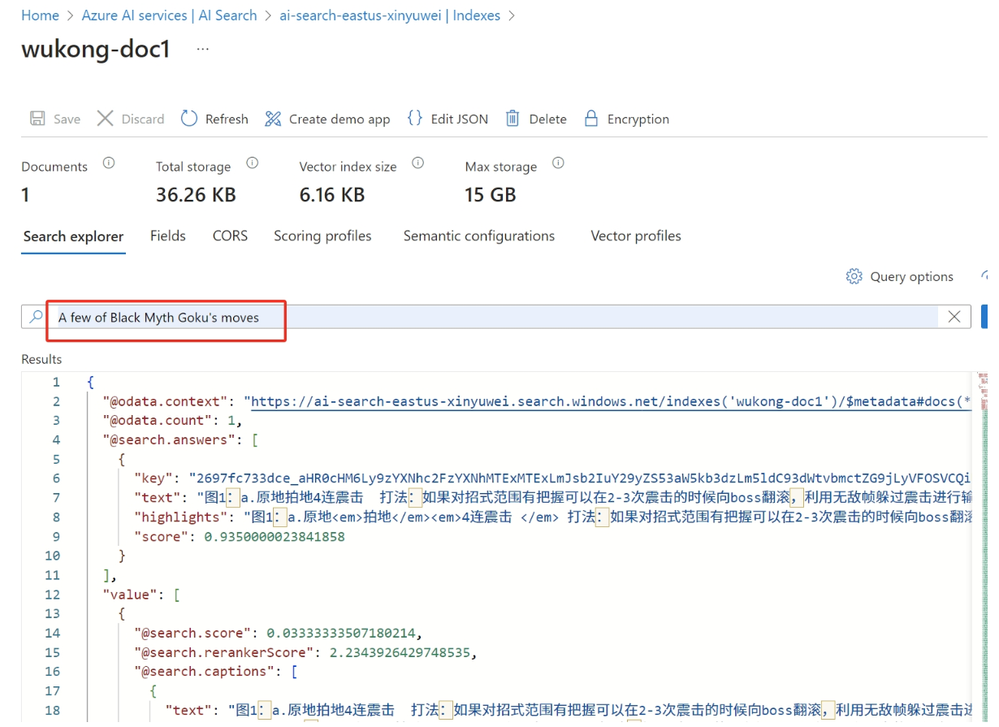Open ai-search-eastus-xinyuwei | Indexes breadcrumb
The width and height of the screenshot is (999, 727).
pyautogui.click(x=390, y=15)
